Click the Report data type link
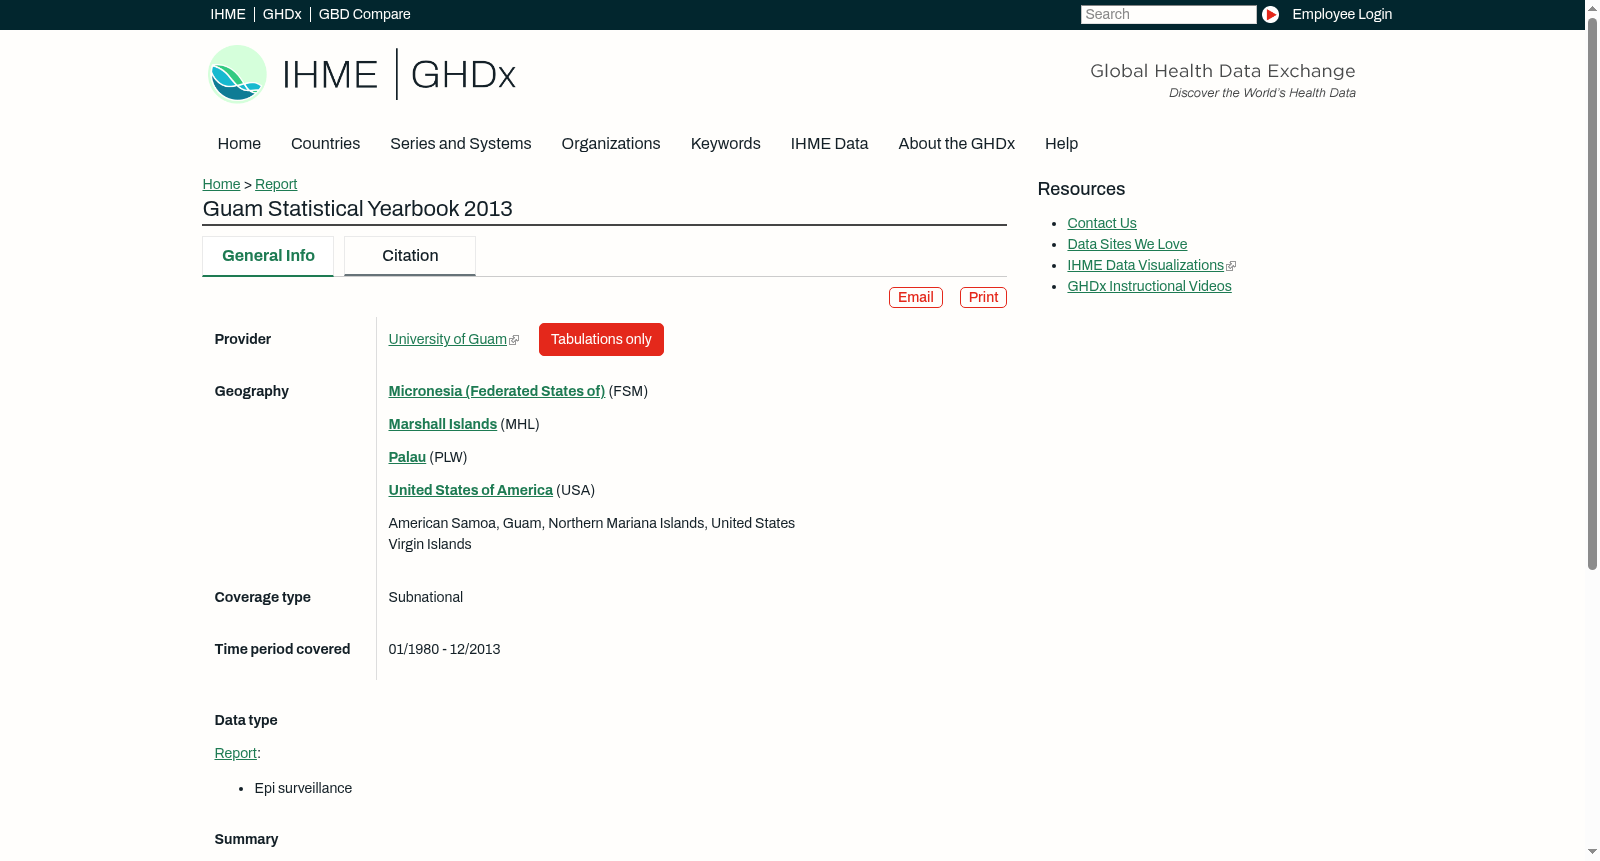The height and width of the screenshot is (861, 1600). 236,753
